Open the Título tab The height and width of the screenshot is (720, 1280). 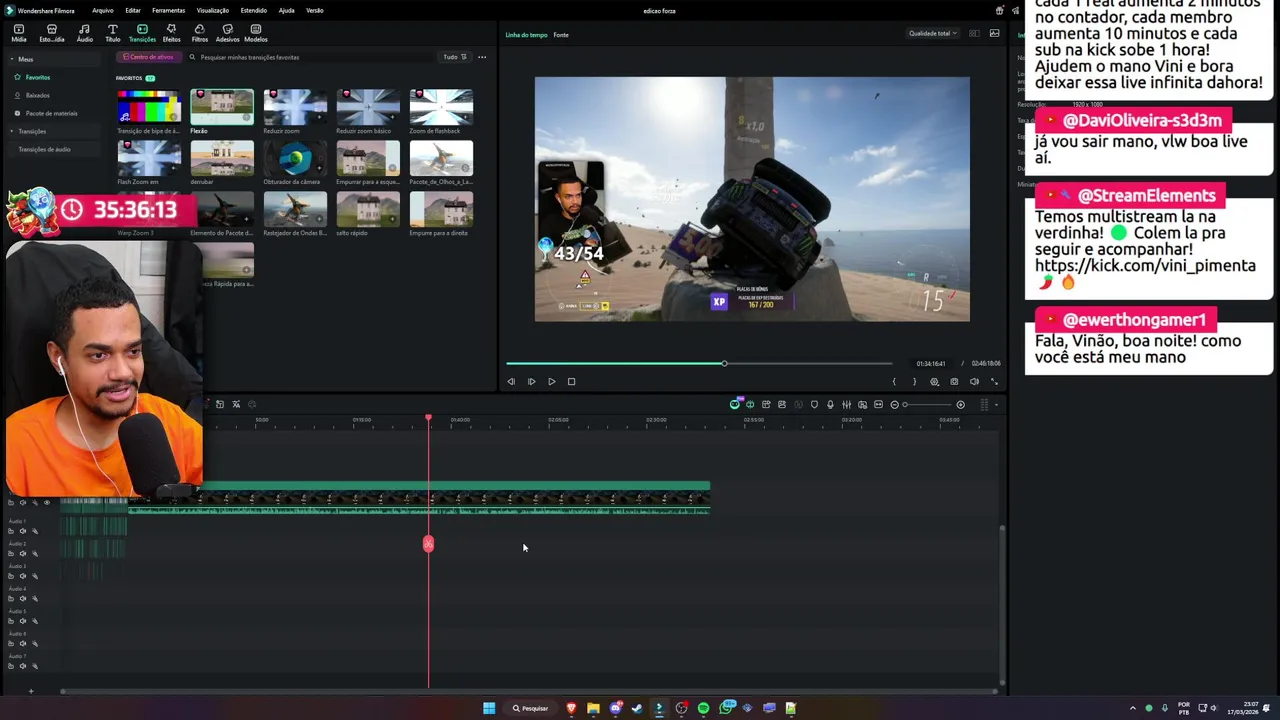112,33
